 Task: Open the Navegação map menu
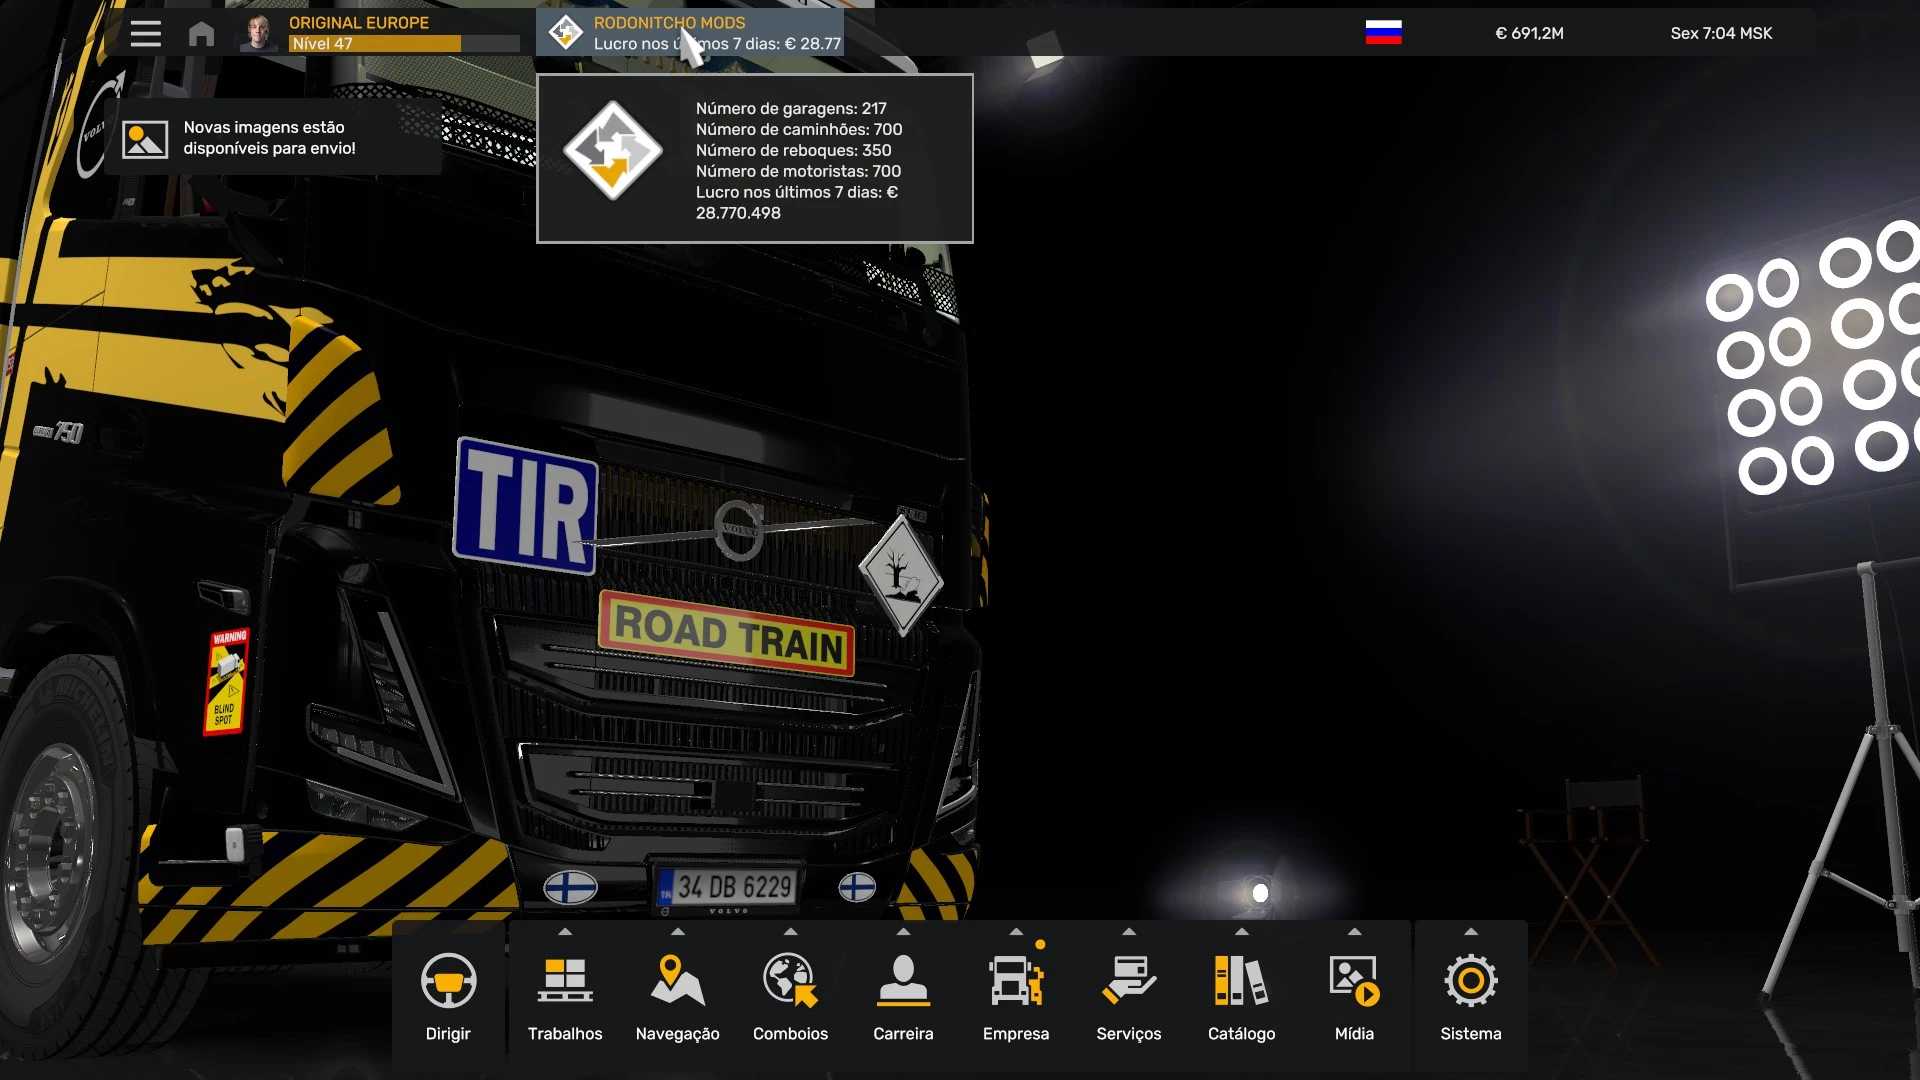pyautogui.click(x=677, y=981)
